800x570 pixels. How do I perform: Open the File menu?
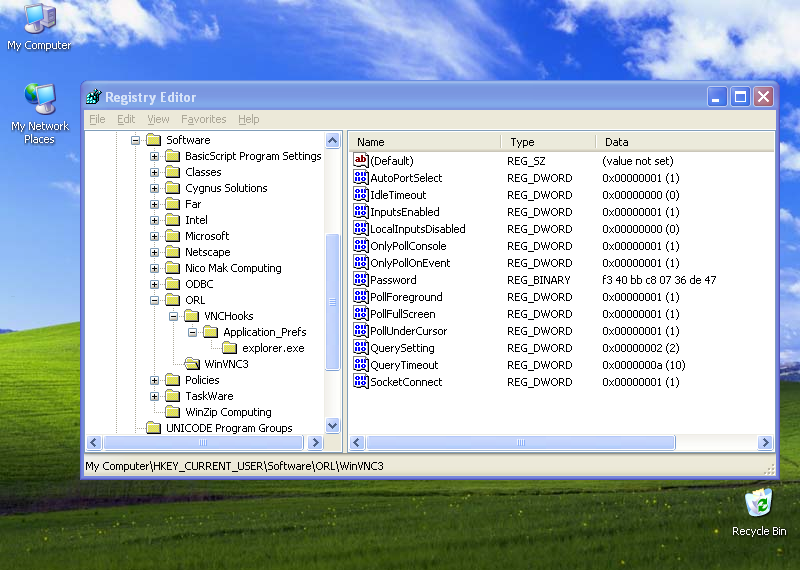click(97, 119)
